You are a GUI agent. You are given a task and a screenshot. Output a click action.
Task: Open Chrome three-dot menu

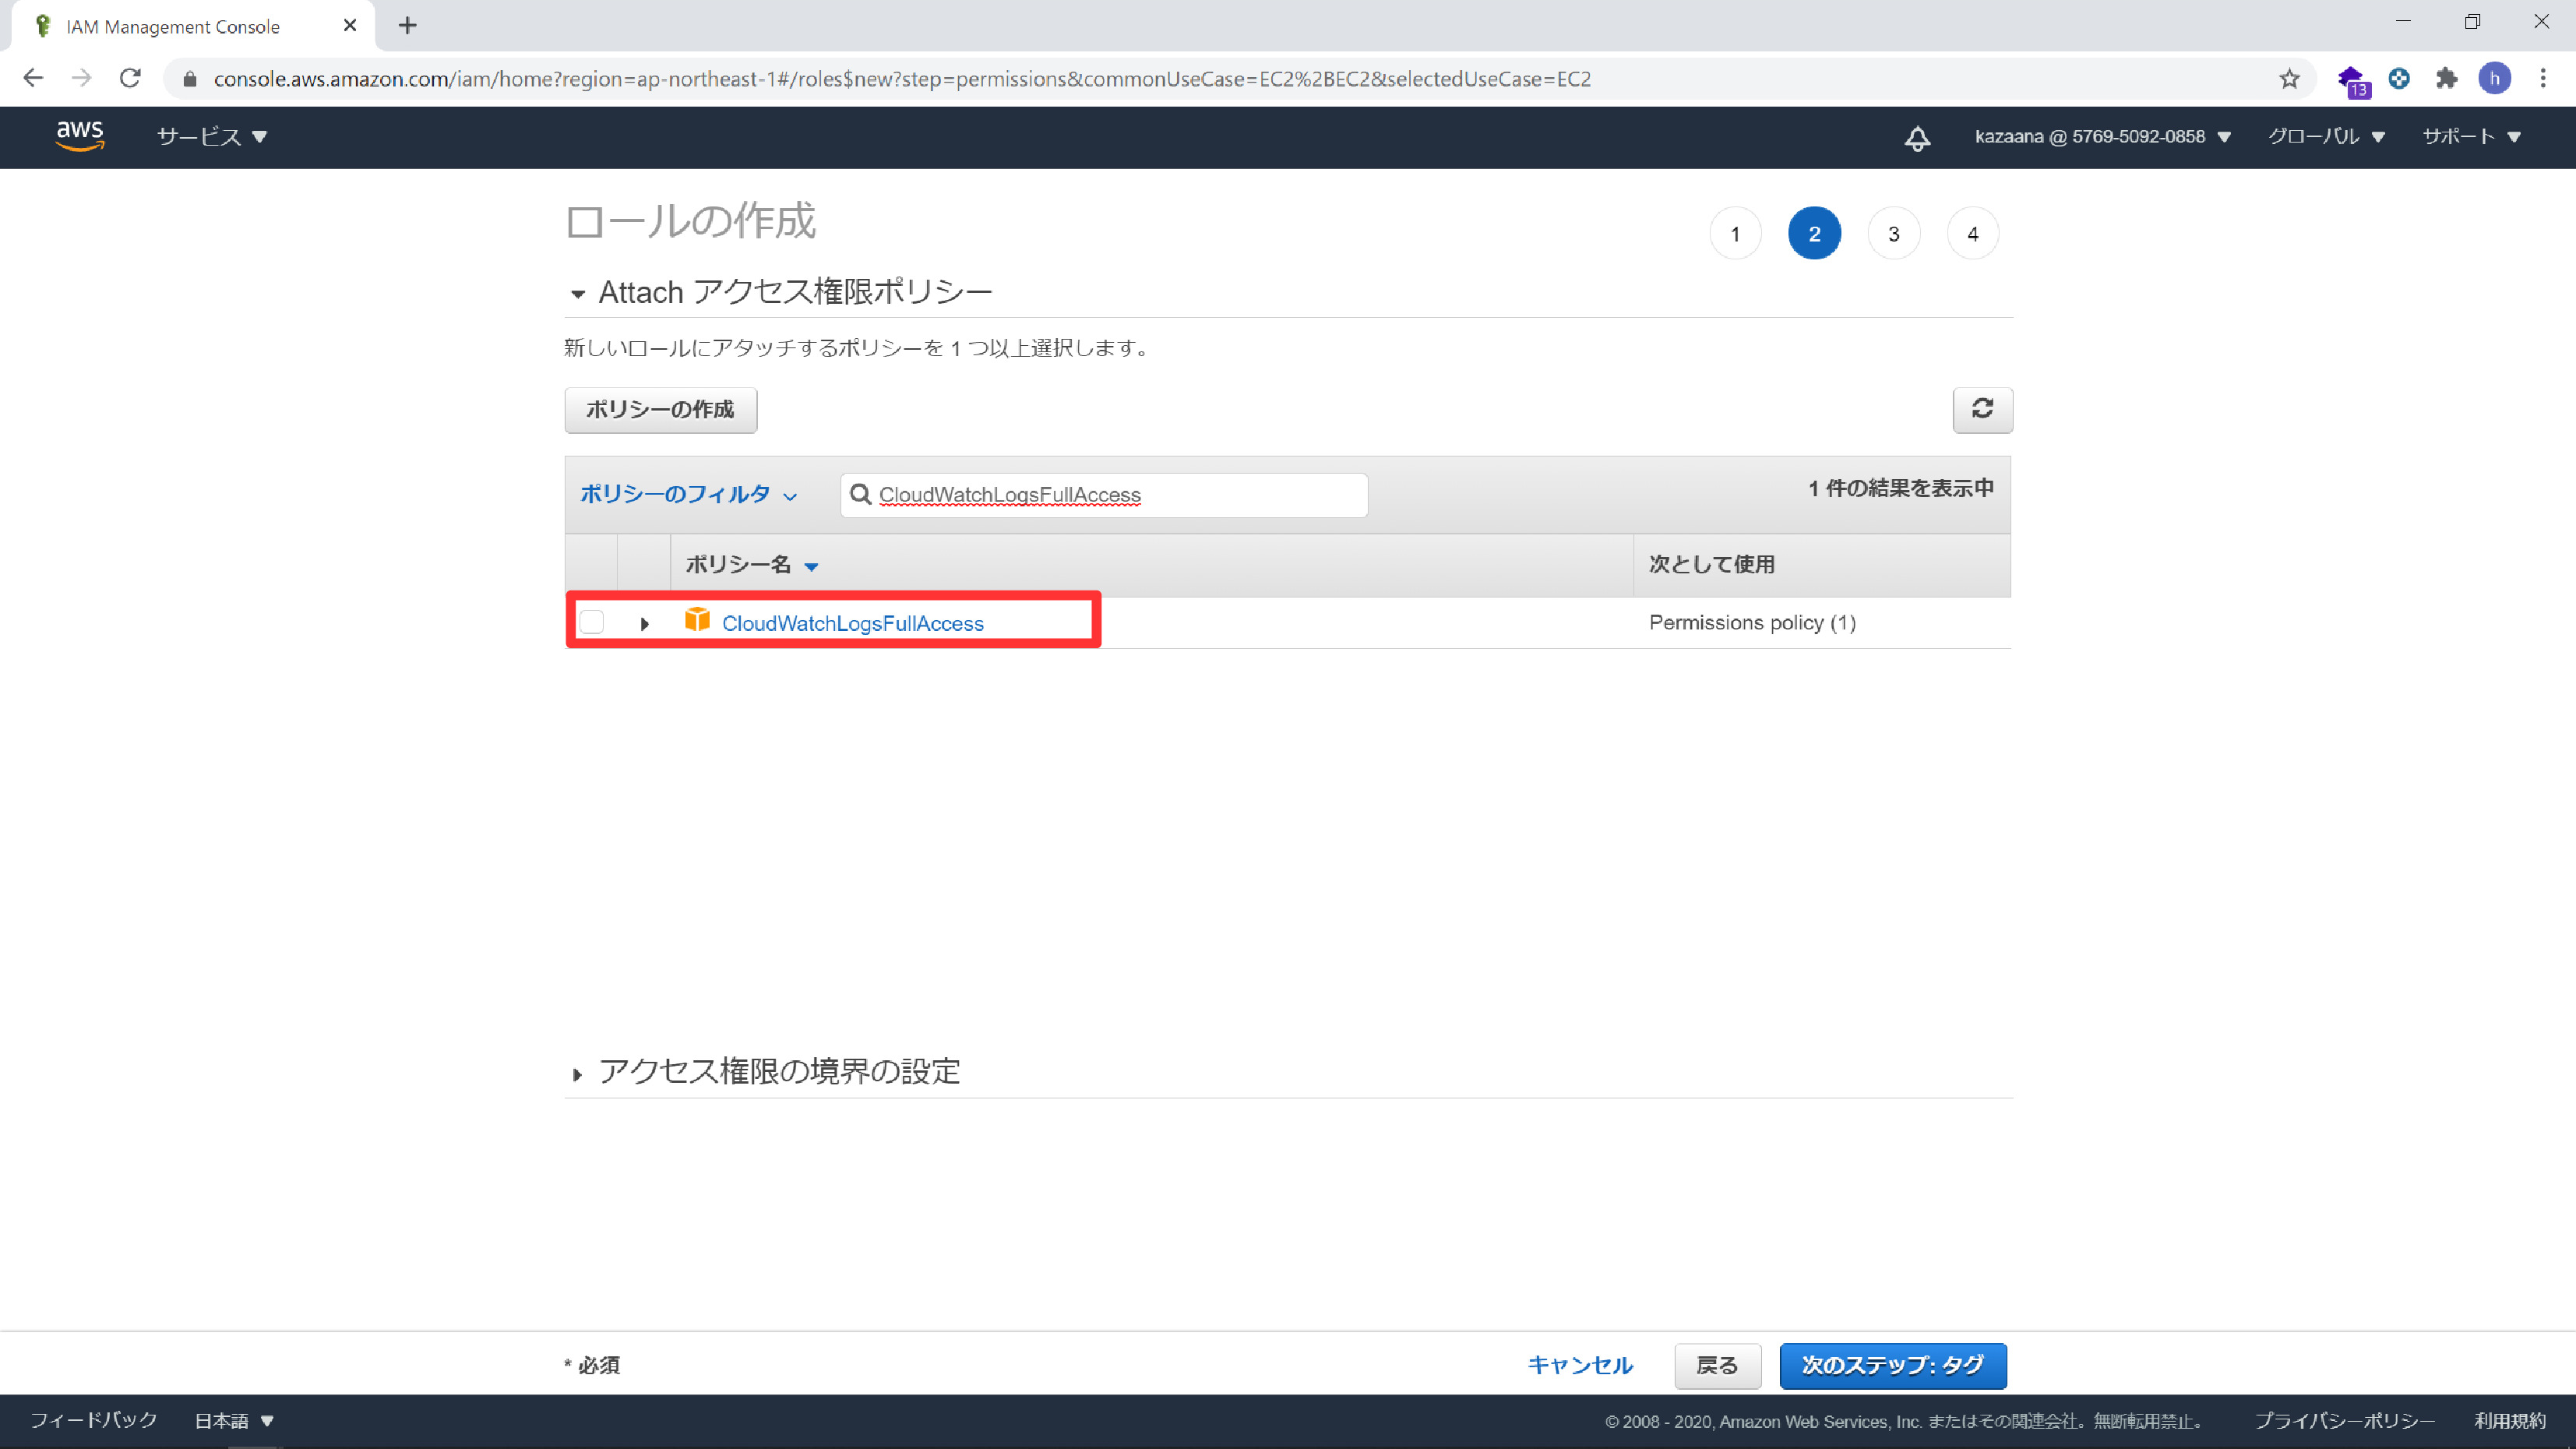click(x=2543, y=78)
